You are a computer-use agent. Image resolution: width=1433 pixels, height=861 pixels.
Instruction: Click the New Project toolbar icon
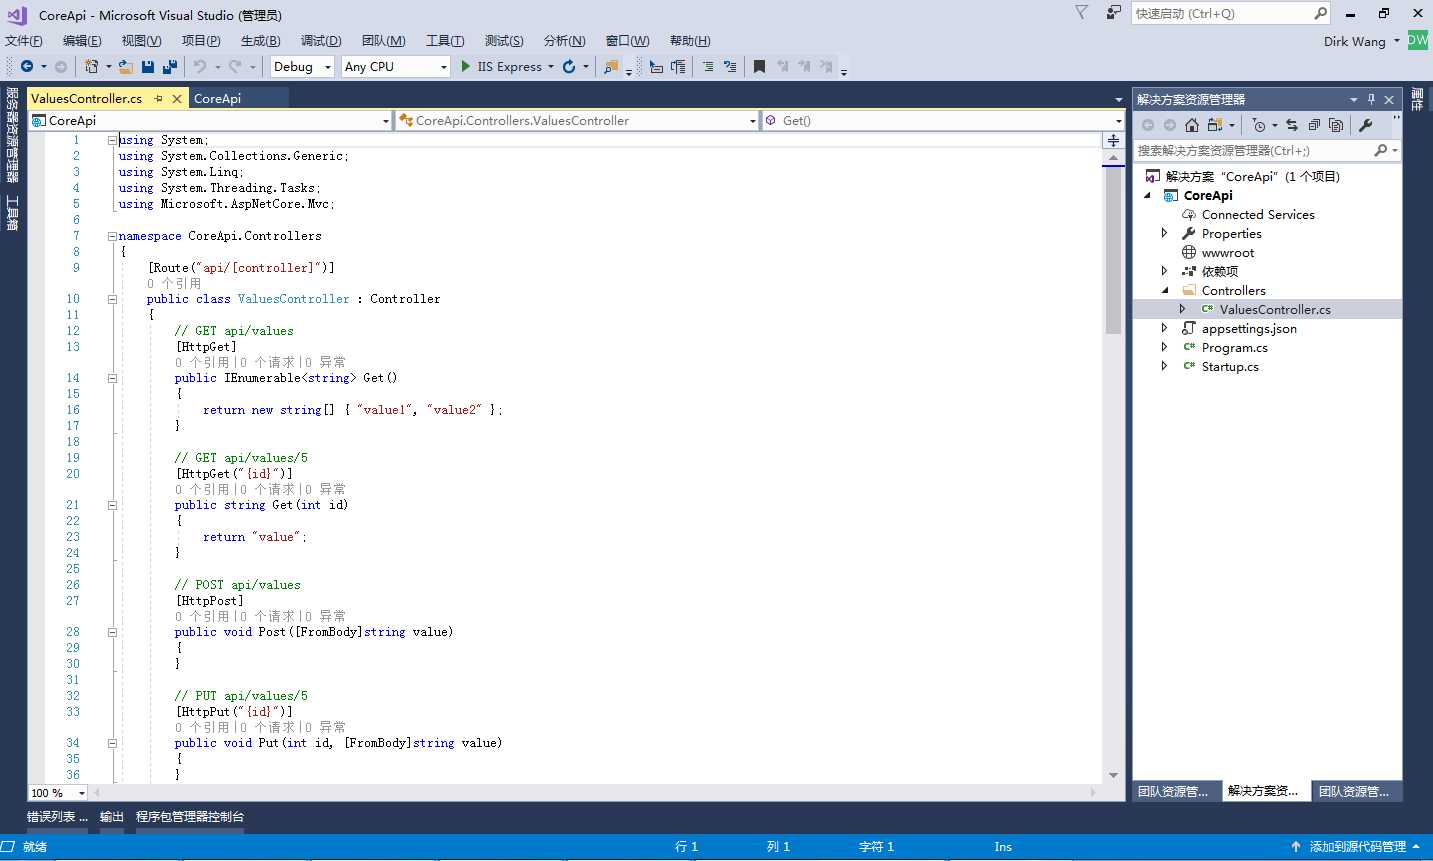click(91, 66)
